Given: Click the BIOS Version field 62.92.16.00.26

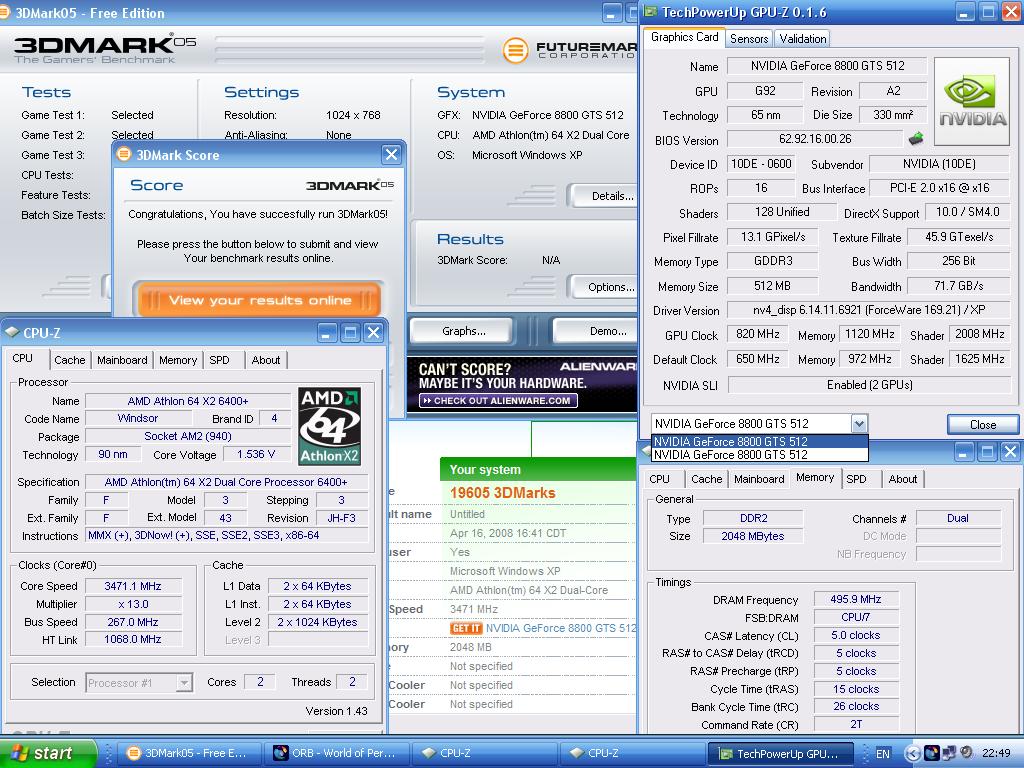Looking at the screenshot, I should 814,139.
